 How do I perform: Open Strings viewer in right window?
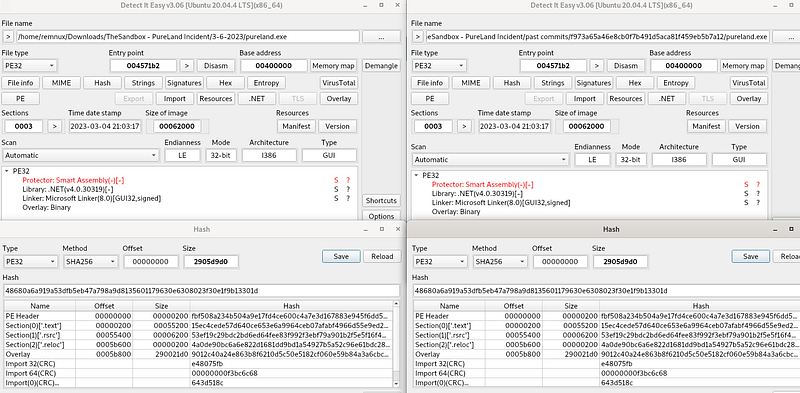[x=553, y=83]
